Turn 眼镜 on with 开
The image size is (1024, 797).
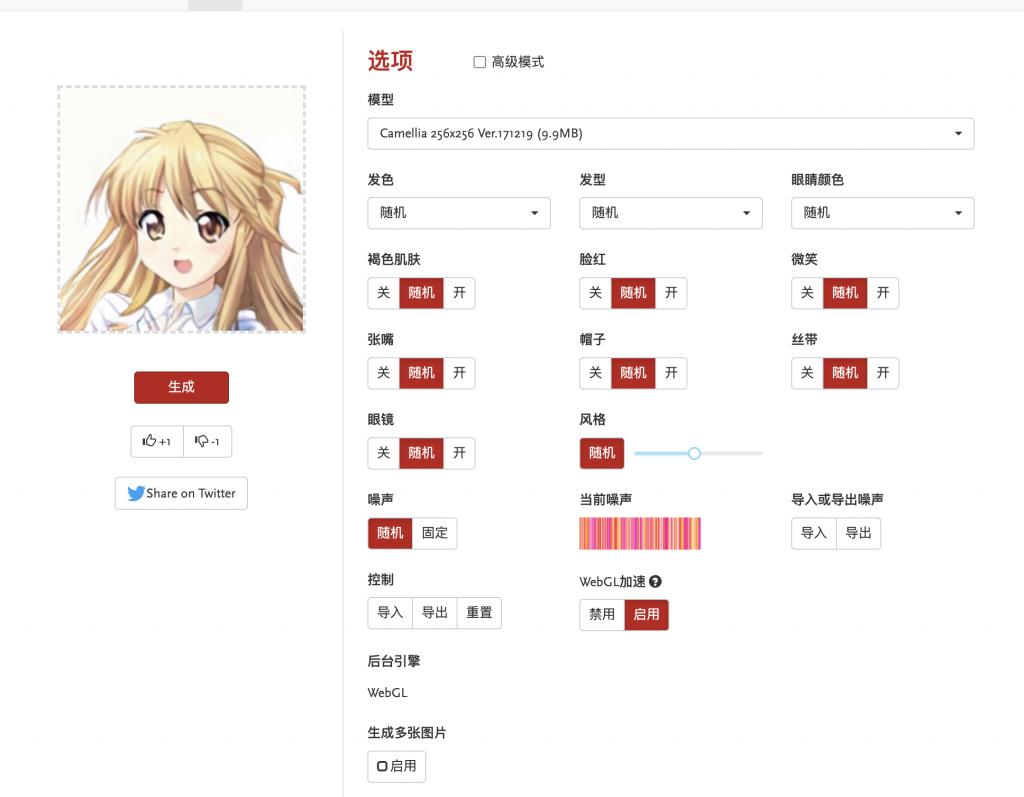pos(459,453)
